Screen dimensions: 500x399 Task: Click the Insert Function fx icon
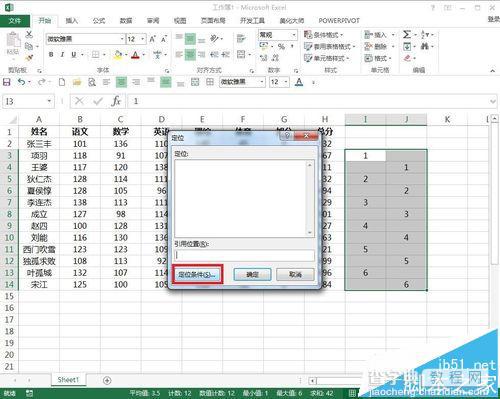pyautogui.click(x=116, y=101)
